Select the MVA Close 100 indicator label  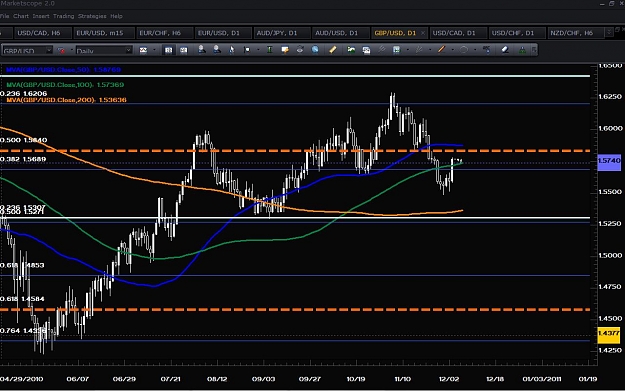click(x=65, y=84)
